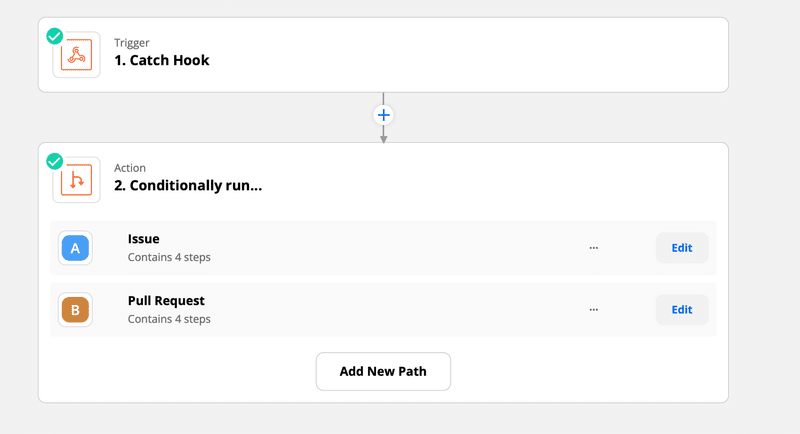Expand the '2. Conditionally run...' step title
800x434 pixels.
click(x=188, y=185)
